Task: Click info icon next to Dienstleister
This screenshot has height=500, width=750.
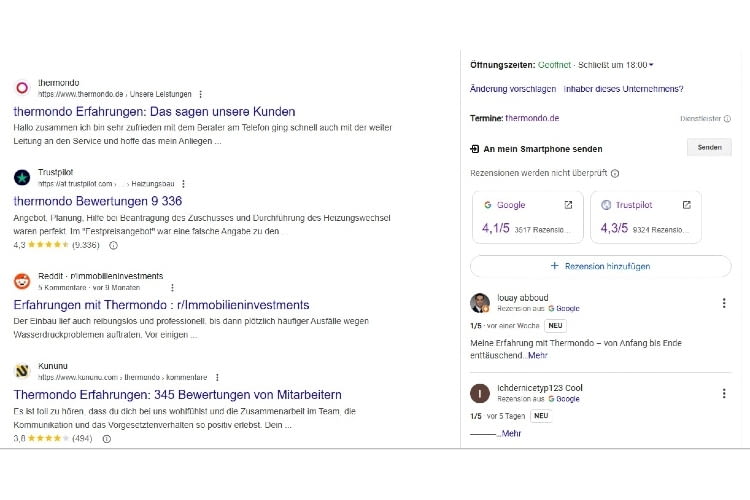Action: coord(727,119)
